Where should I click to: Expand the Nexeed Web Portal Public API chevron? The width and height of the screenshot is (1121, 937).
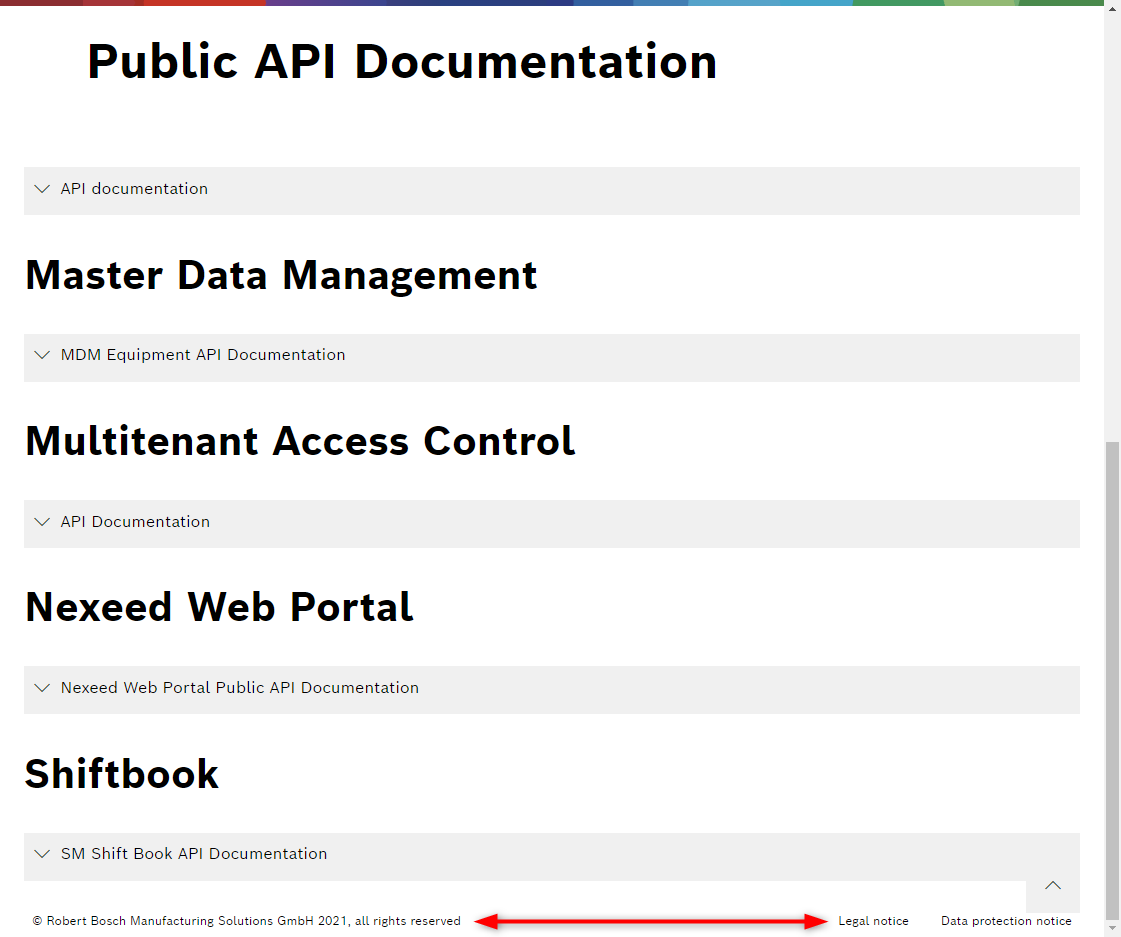tap(42, 688)
